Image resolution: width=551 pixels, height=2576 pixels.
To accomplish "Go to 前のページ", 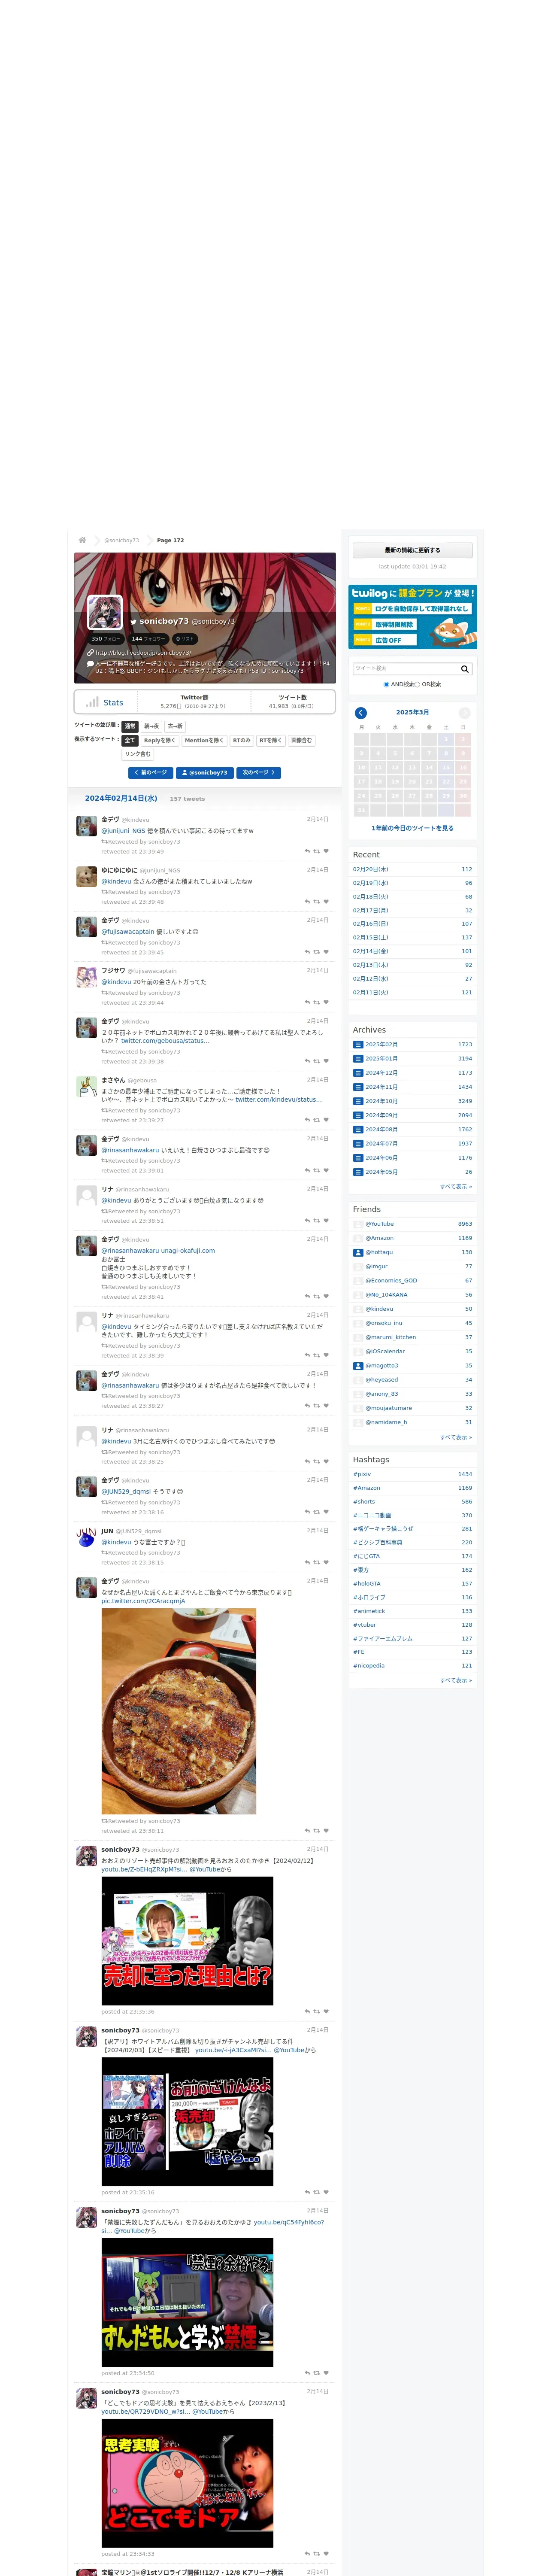I will coord(151,773).
